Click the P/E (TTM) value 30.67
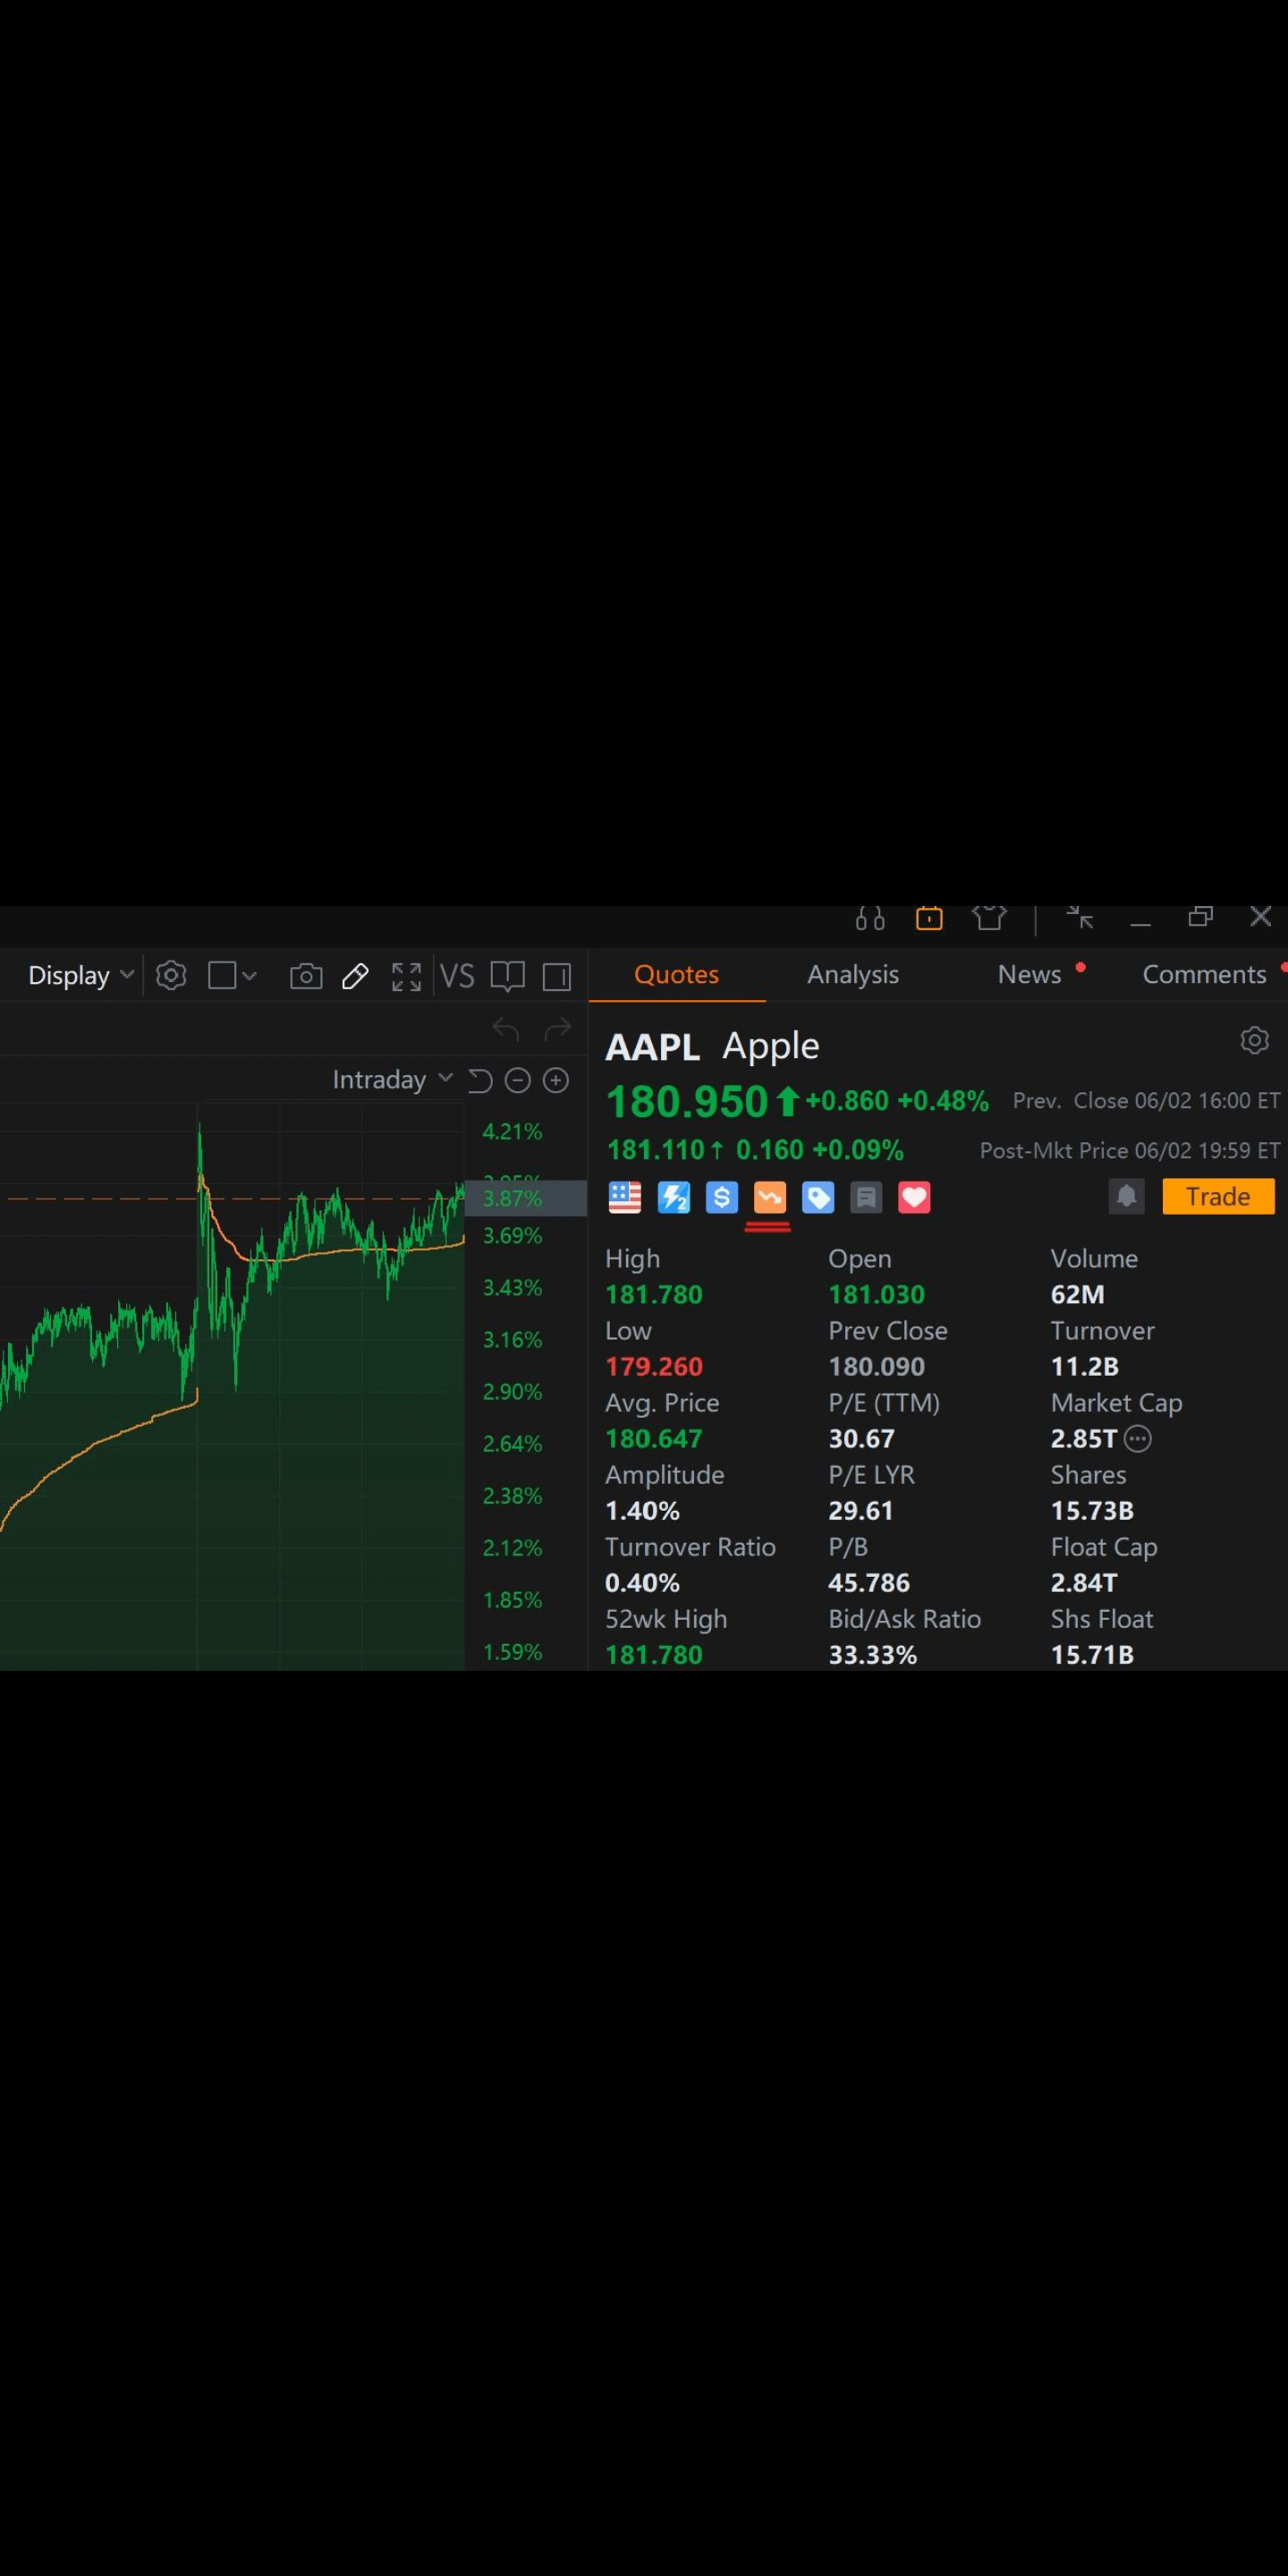Image resolution: width=1288 pixels, height=2576 pixels. click(861, 1439)
